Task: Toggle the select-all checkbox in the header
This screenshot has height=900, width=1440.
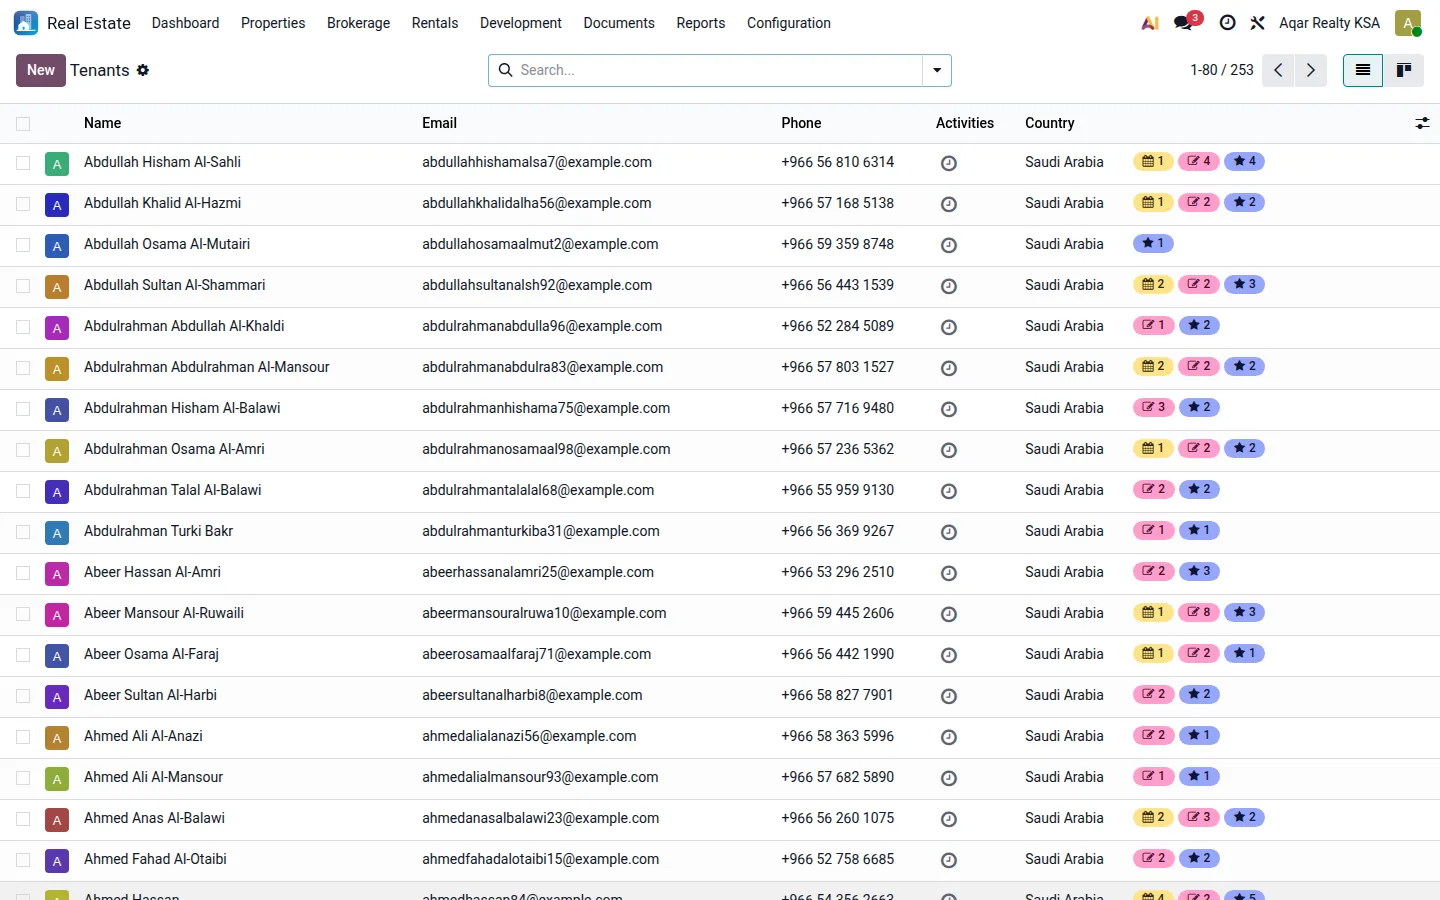Action: 23,123
